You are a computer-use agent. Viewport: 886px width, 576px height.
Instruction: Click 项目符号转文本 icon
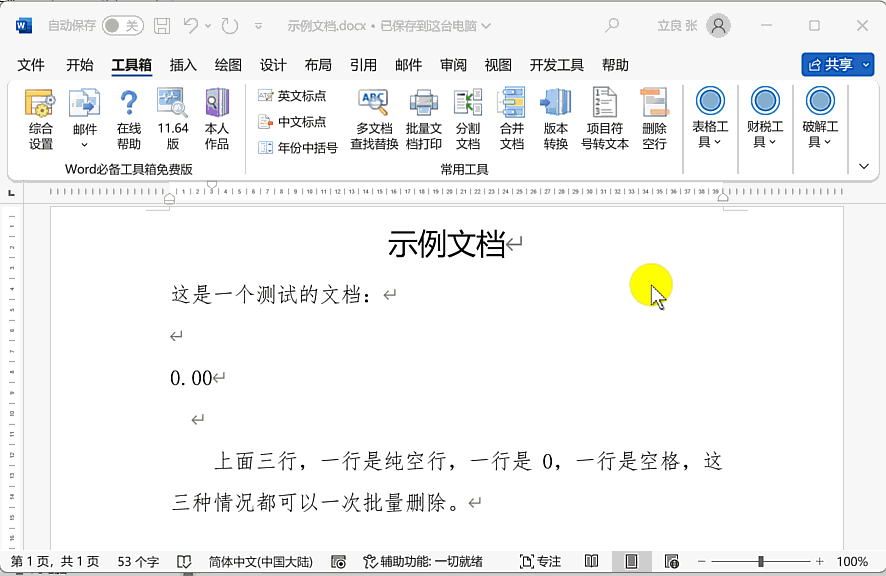[605, 119]
